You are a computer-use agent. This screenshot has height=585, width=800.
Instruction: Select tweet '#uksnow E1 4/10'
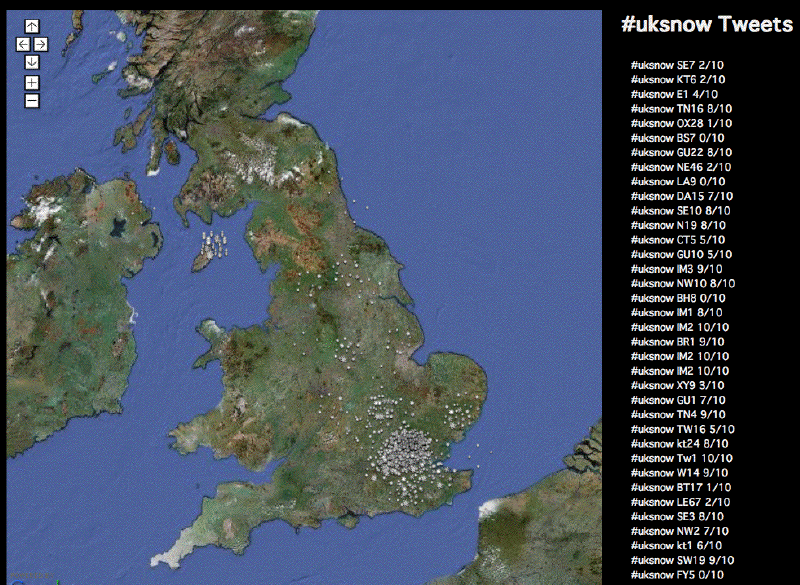(x=674, y=94)
